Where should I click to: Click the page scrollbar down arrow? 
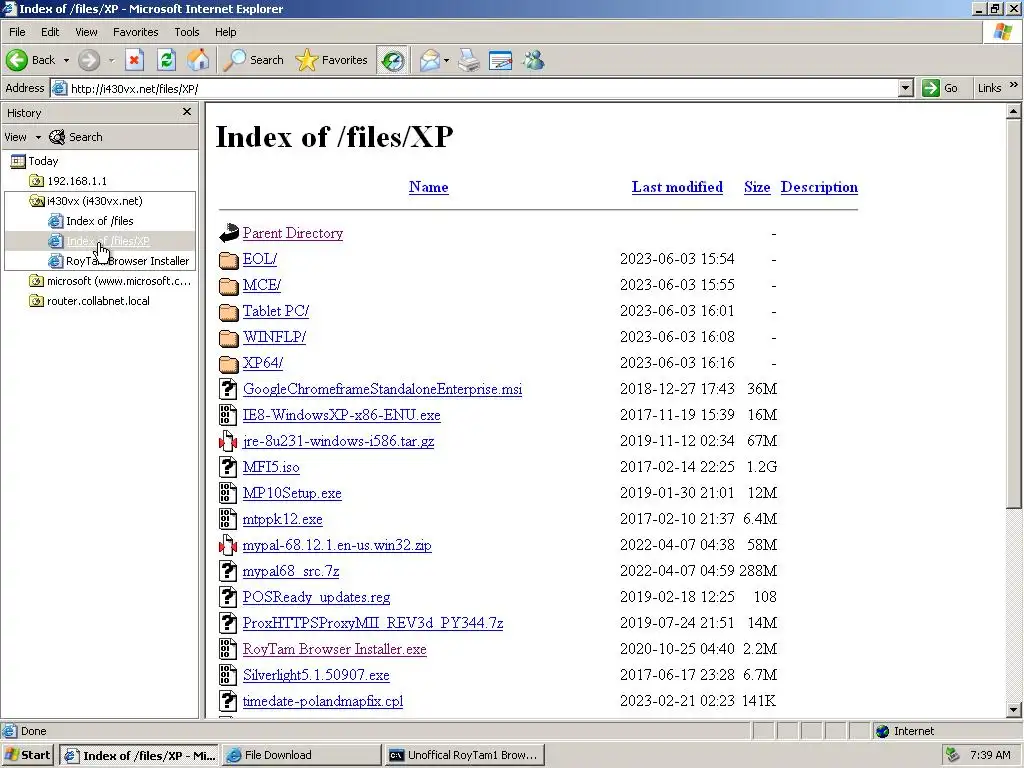1013,710
